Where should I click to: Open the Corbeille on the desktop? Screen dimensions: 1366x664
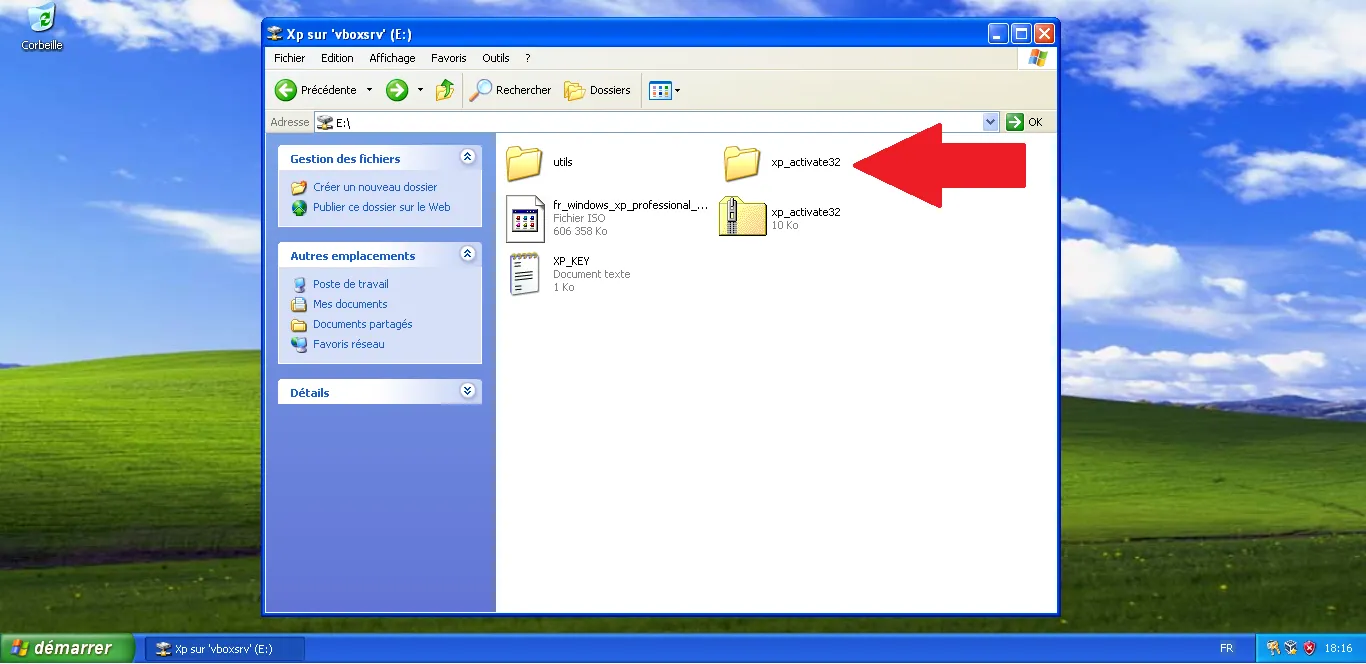(40, 18)
